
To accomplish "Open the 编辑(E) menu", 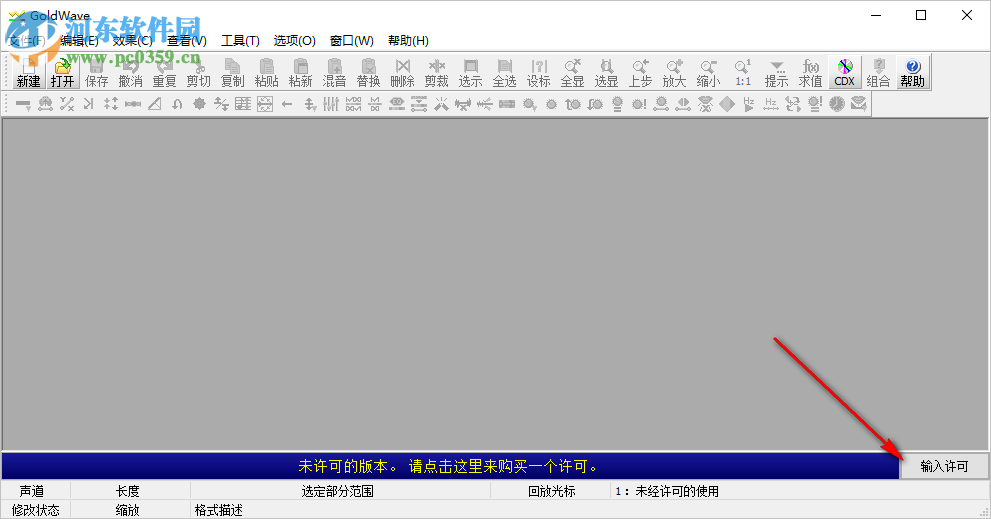I will click(80, 40).
